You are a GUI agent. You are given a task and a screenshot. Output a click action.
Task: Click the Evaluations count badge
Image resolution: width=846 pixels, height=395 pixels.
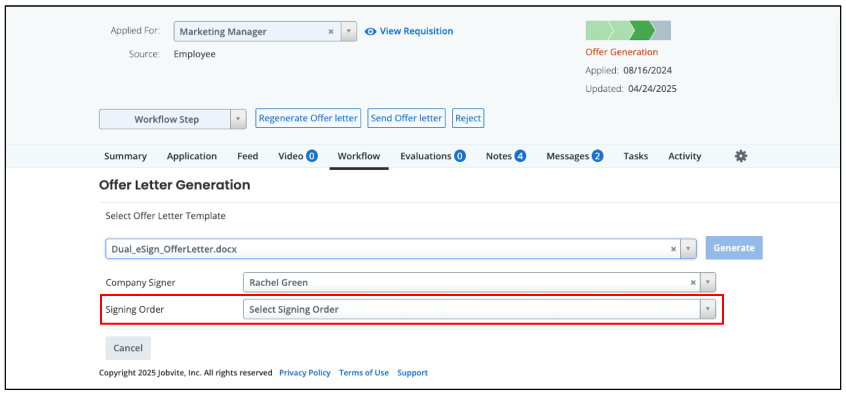coord(460,156)
